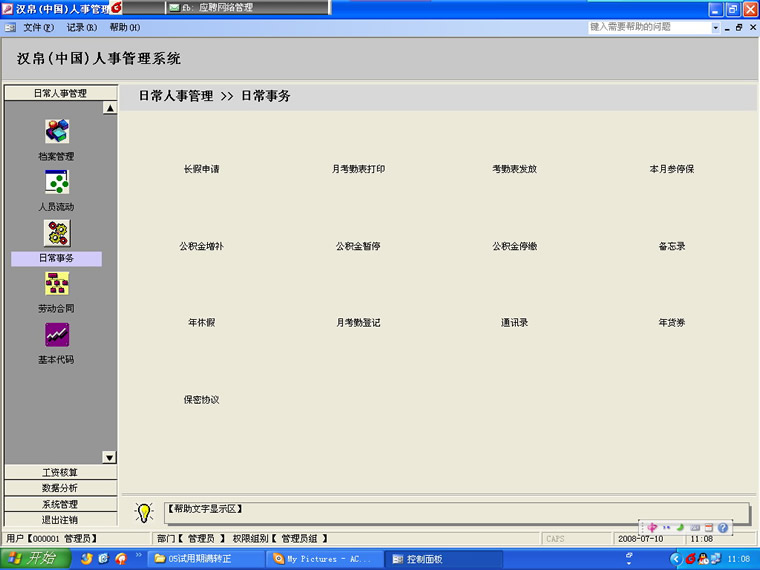The width and height of the screenshot is (760, 570).
Task: Switch to 05试用期满转正 taskbar window
Action: coord(206,559)
